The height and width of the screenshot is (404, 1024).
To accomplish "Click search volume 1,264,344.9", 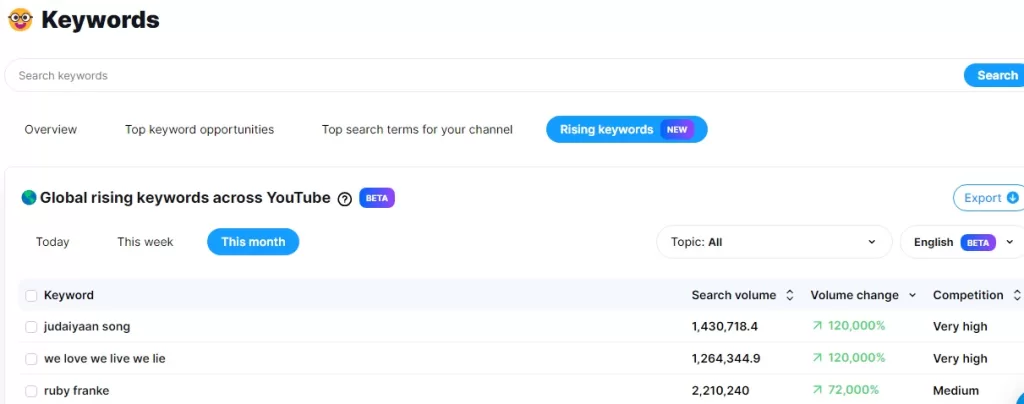I will point(726,358).
